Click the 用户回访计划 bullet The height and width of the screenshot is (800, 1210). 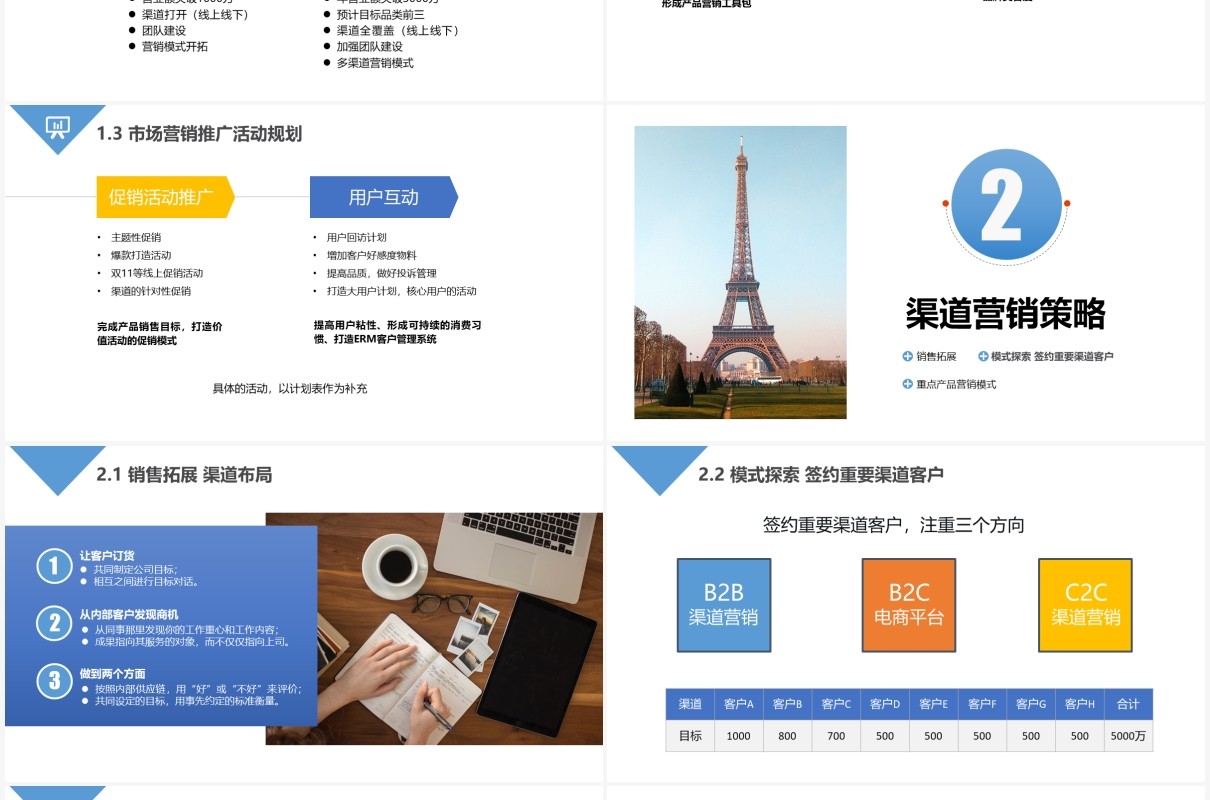click(356, 237)
